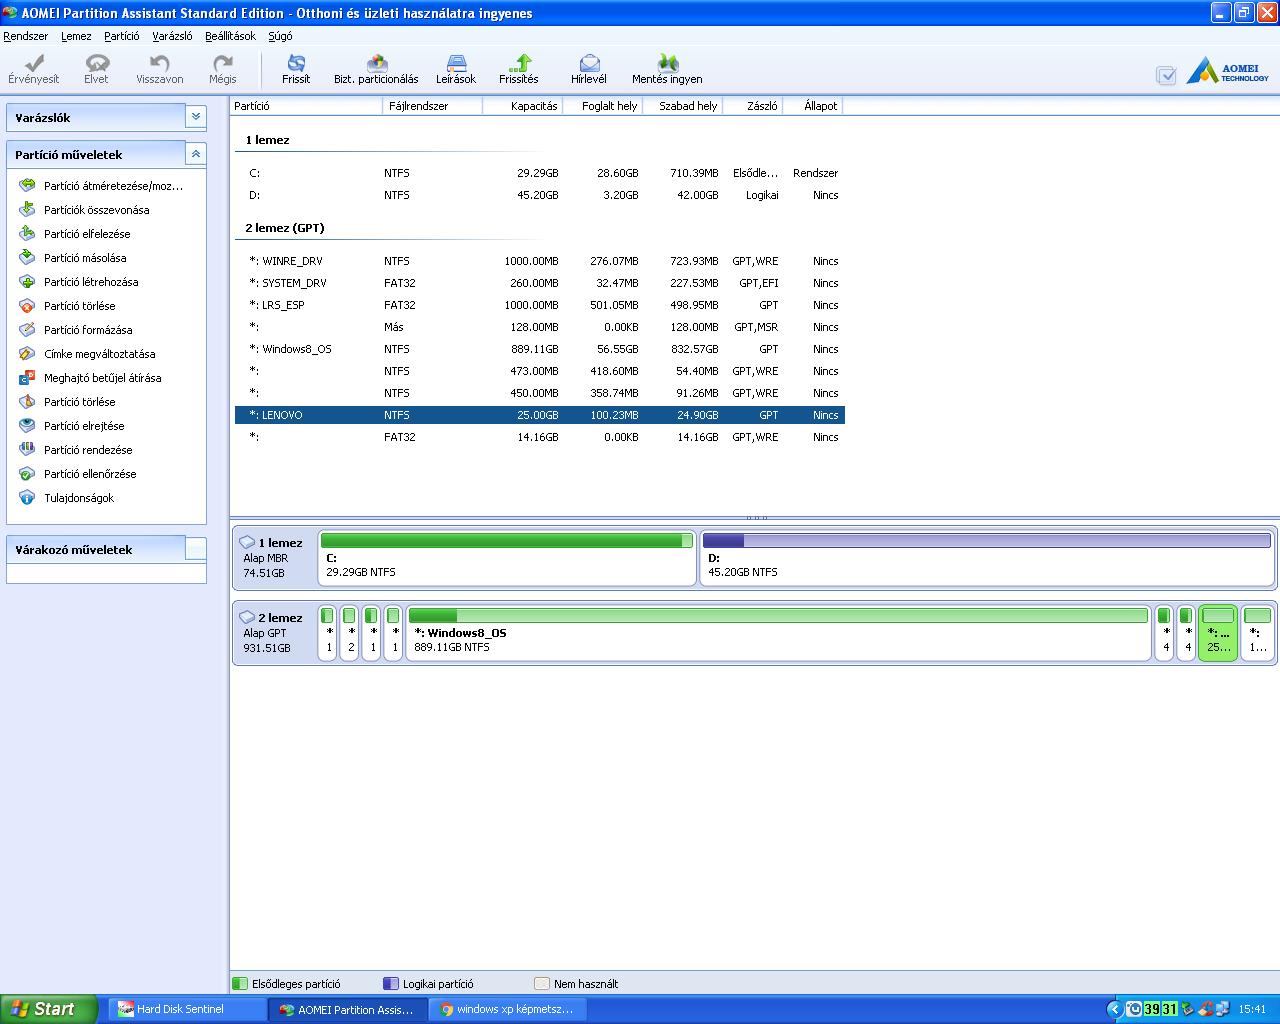Image resolution: width=1280 pixels, height=1024 pixels.
Task: Expand the Varázslók panel
Action: pos(196,117)
